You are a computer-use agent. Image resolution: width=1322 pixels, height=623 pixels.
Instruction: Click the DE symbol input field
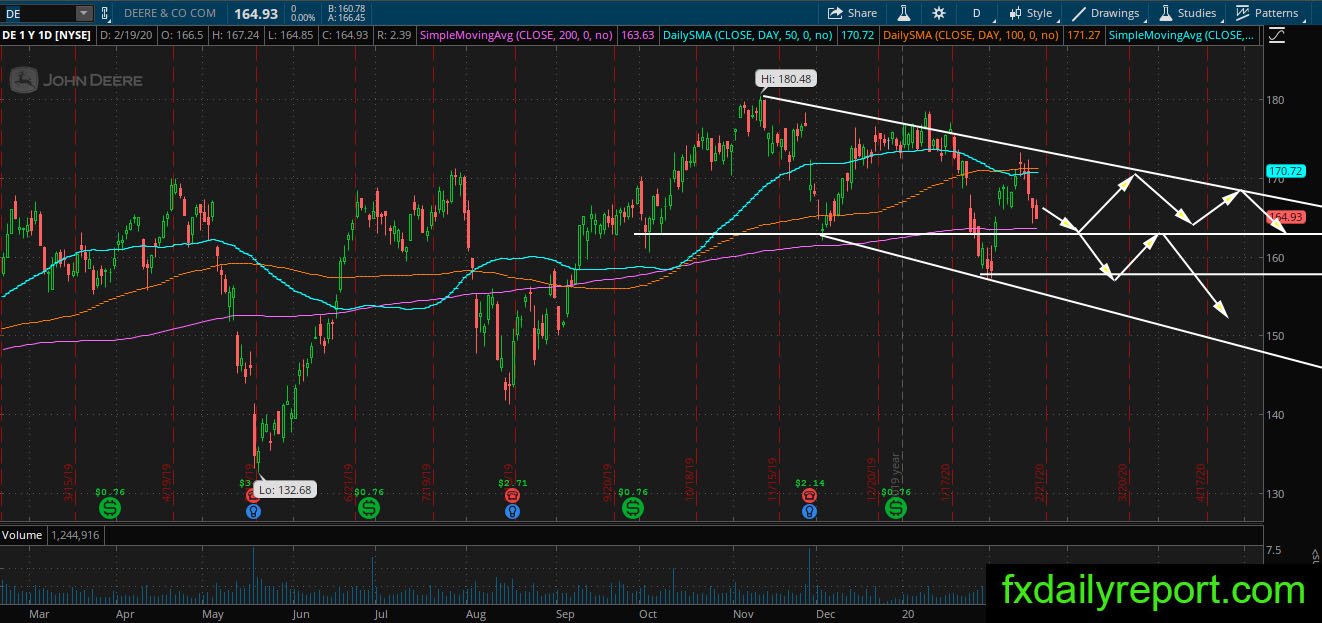(x=38, y=13)
